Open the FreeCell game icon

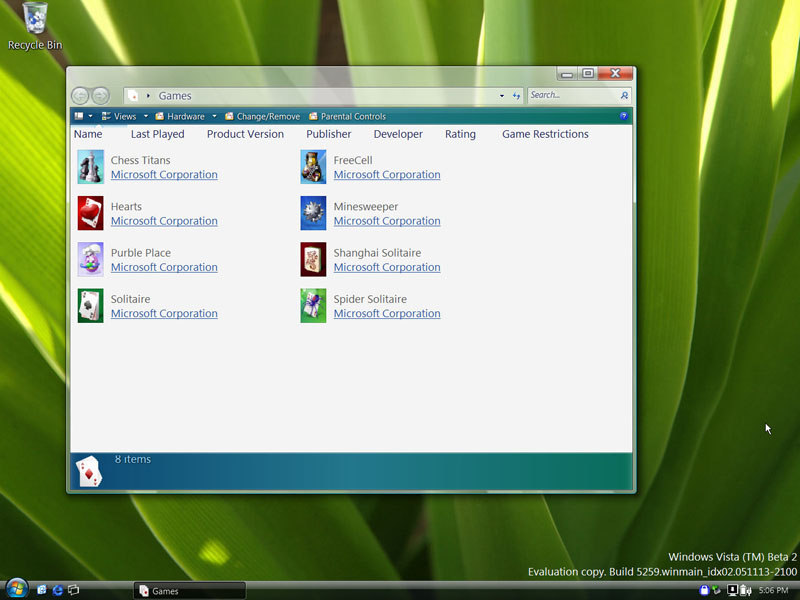click(x=313, y=167)
